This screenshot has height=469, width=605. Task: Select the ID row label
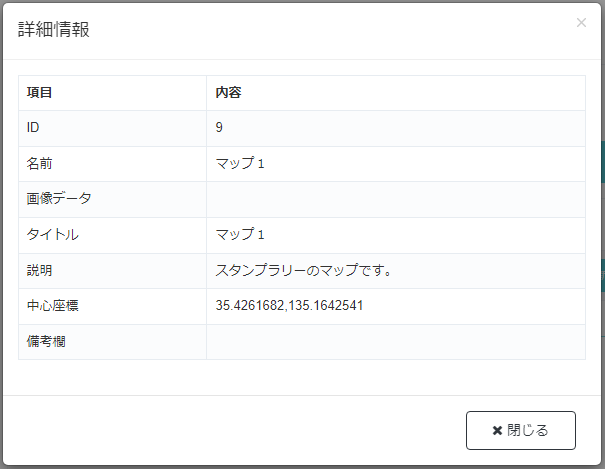point(33,128)
